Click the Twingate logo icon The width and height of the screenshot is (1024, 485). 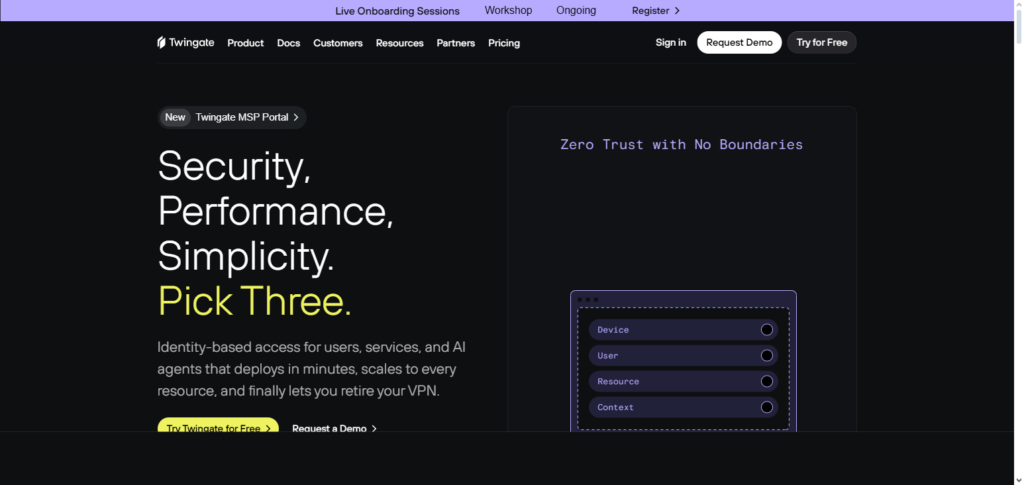click(x=161, y=43)
